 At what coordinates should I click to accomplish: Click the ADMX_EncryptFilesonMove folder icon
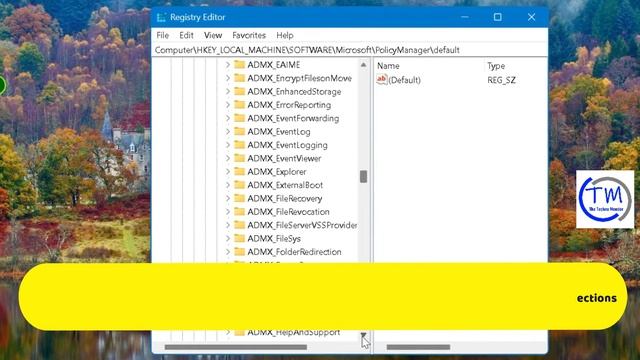coord(240,78)
